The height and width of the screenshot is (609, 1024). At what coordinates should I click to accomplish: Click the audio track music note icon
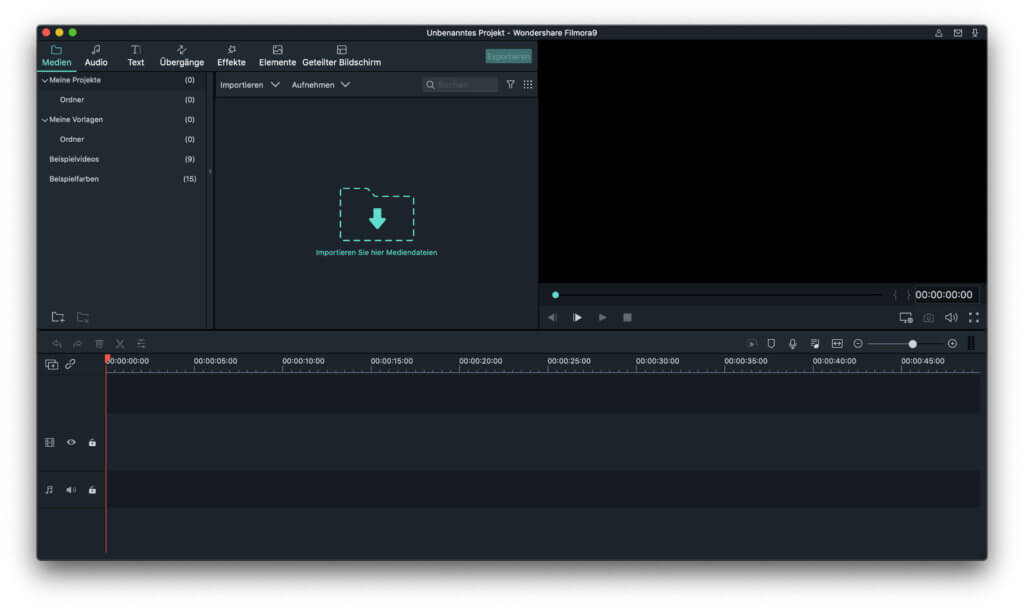[x=50, y=490]
